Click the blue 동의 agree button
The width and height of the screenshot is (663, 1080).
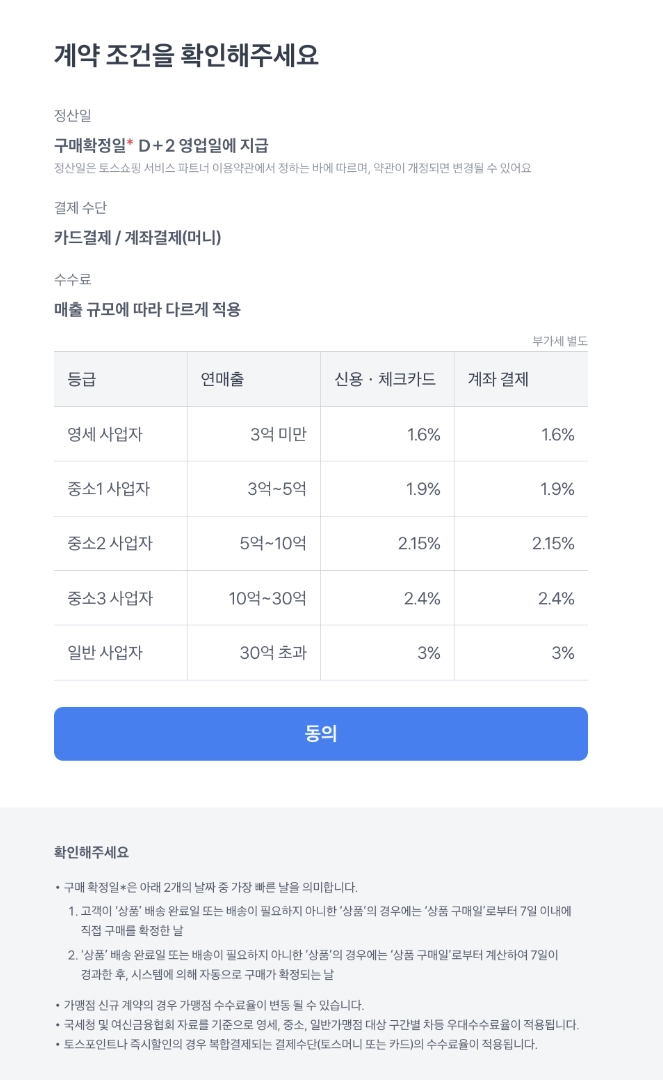(x=320, y=733)
